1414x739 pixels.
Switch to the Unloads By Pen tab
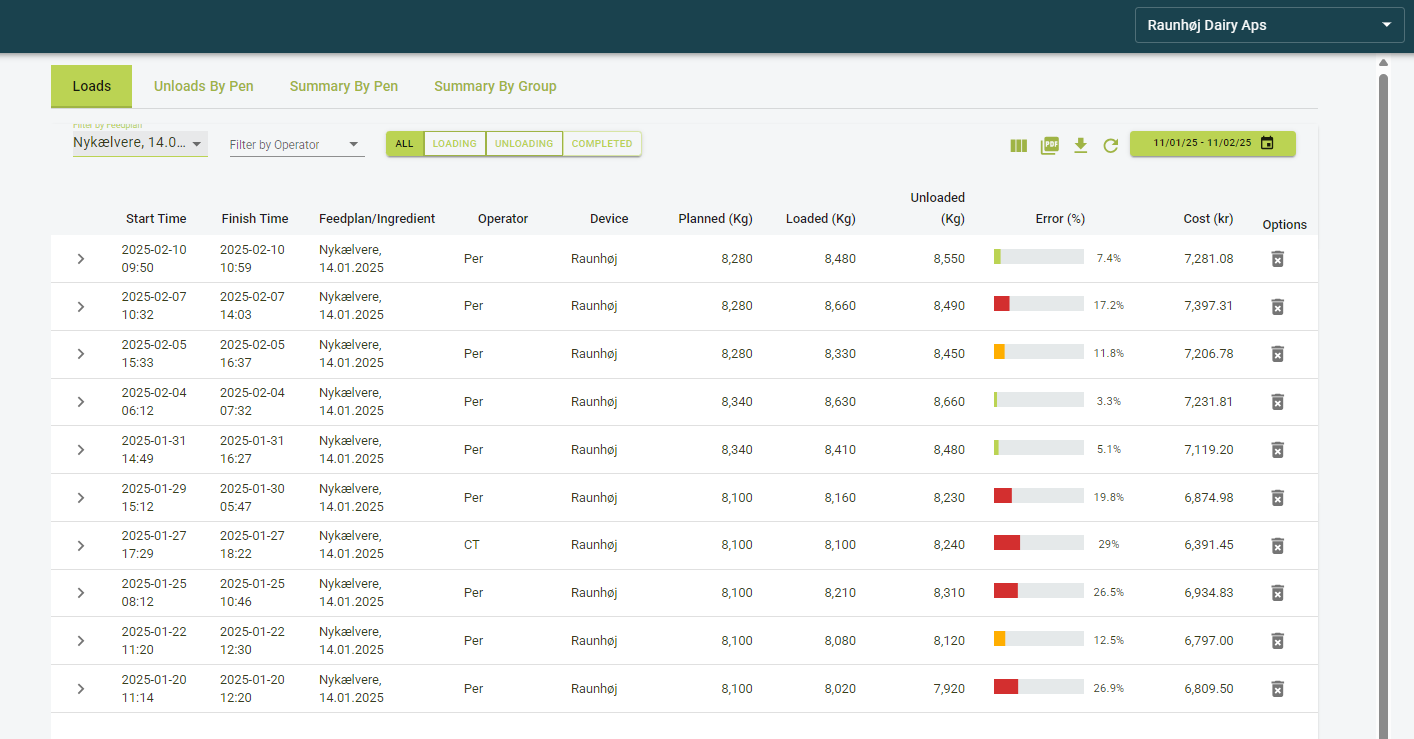(204, 87)
